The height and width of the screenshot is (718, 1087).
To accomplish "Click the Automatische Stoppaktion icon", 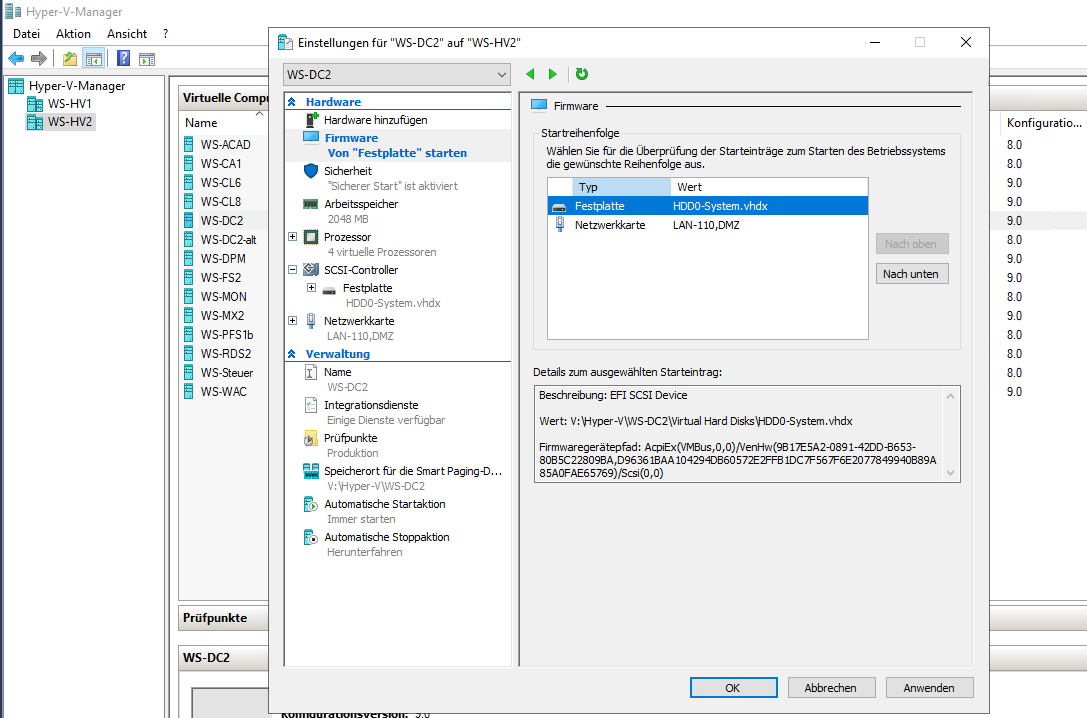I will 311,537.
